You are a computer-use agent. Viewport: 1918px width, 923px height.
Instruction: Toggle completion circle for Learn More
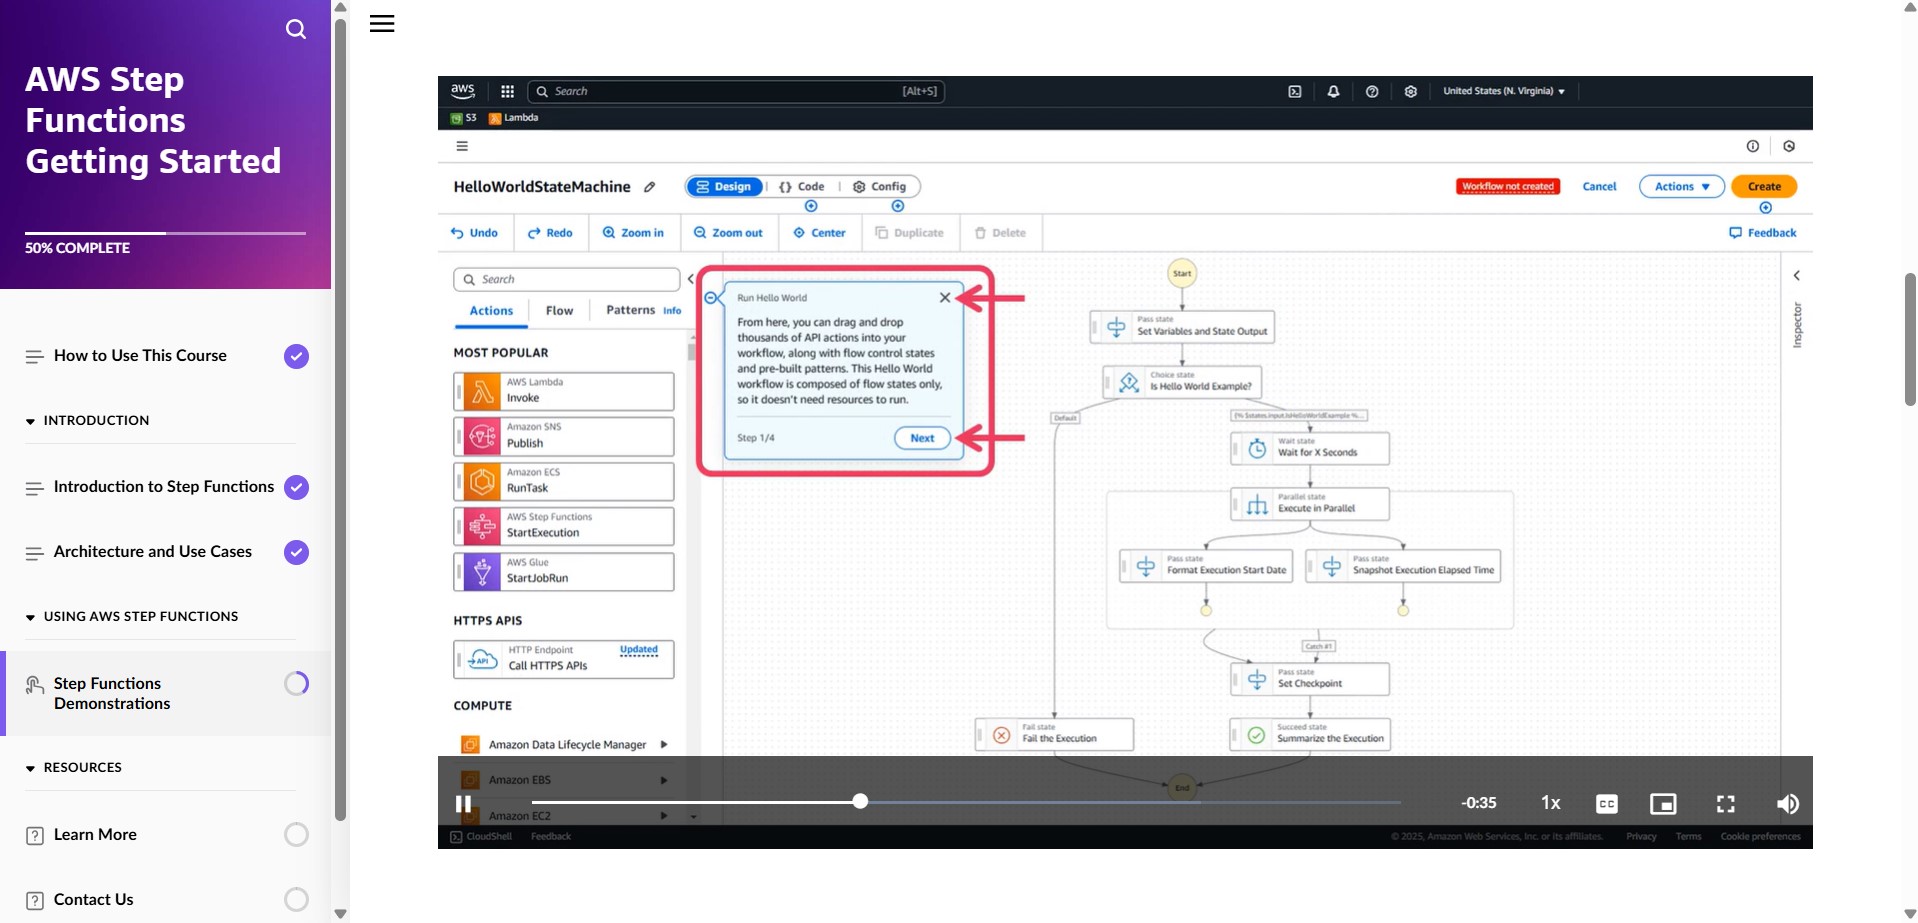(296, 835)
